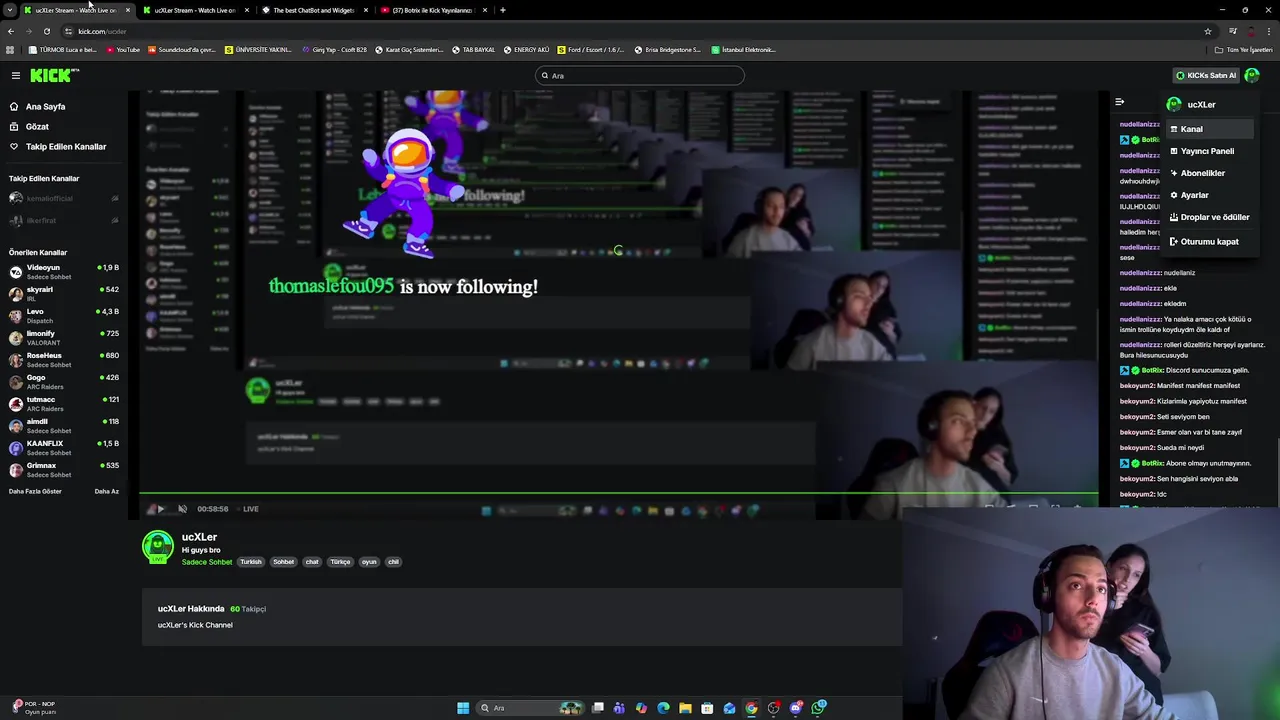Open Levo recommended channel

tap(63, 315)
